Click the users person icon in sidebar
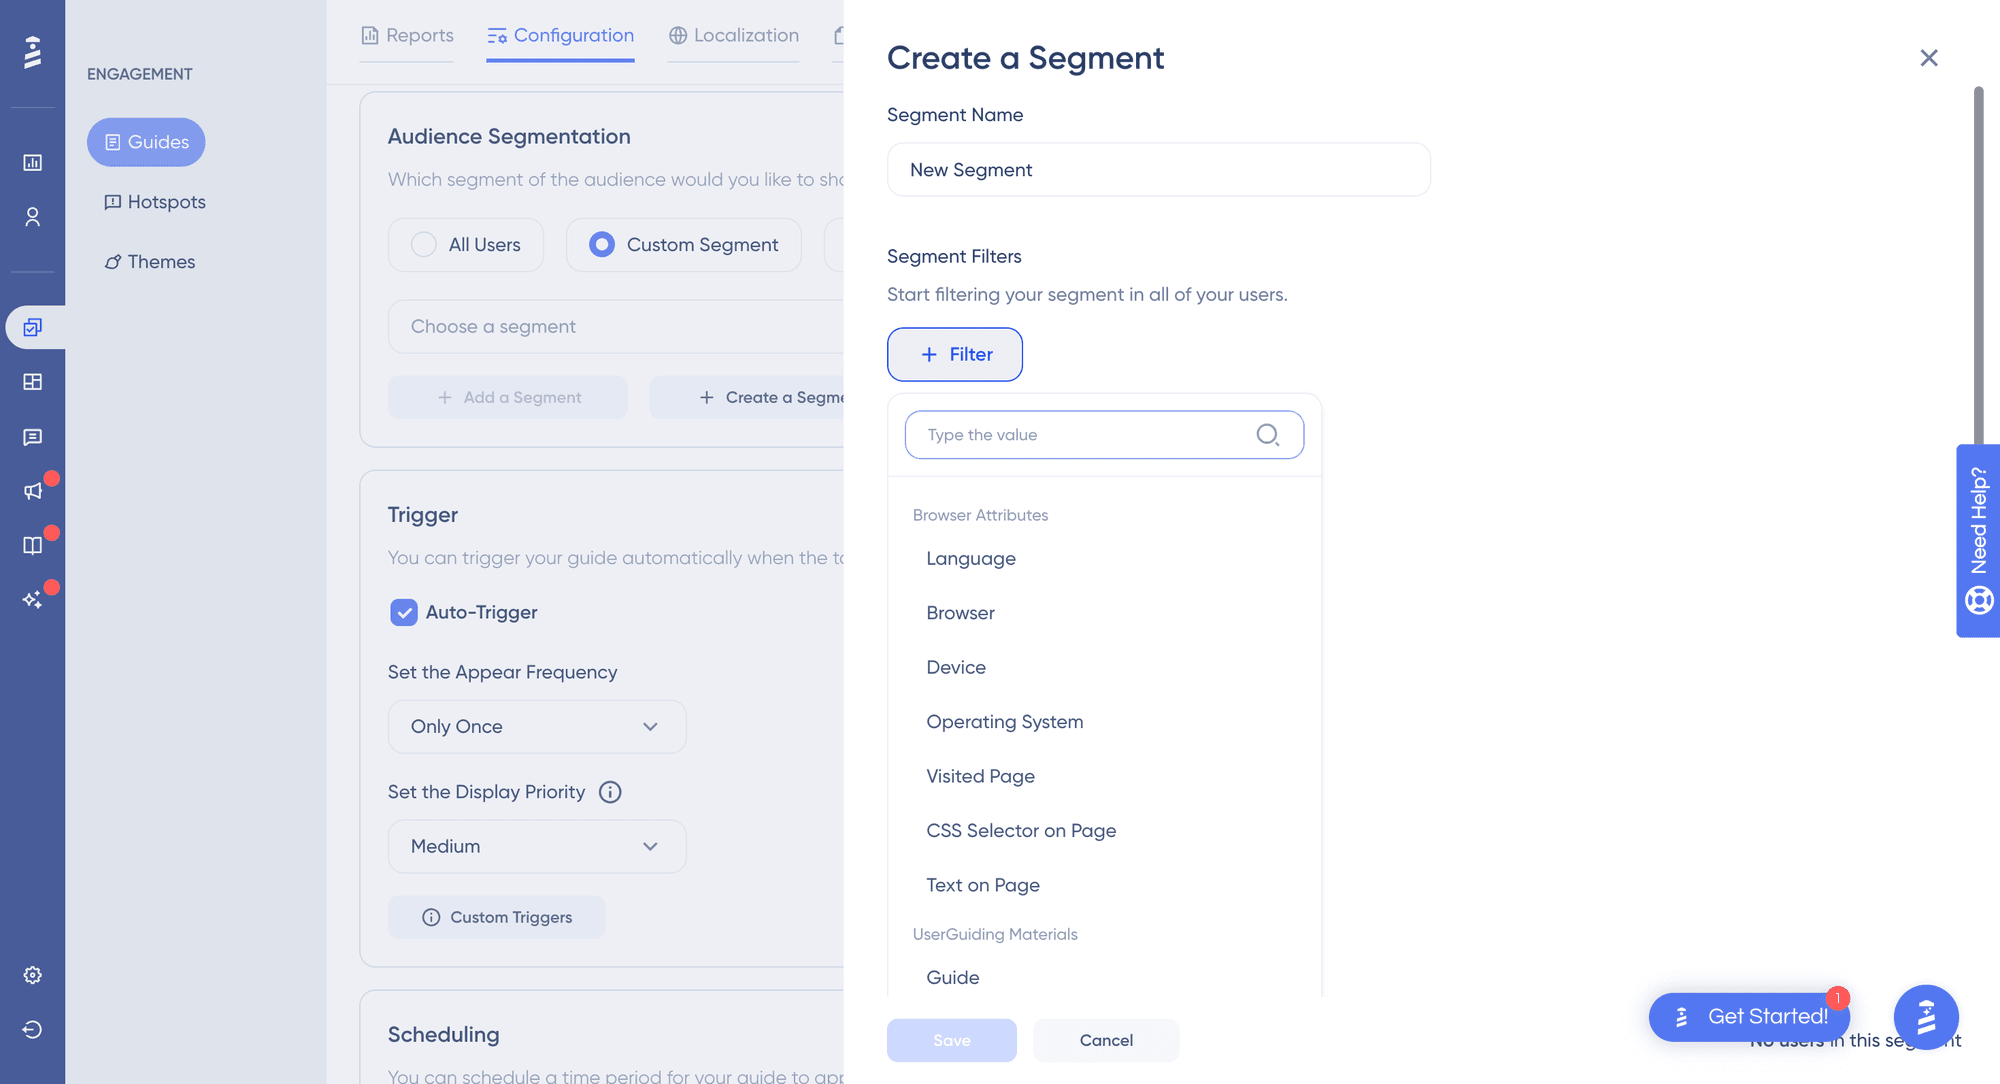 tap(33, 217)
